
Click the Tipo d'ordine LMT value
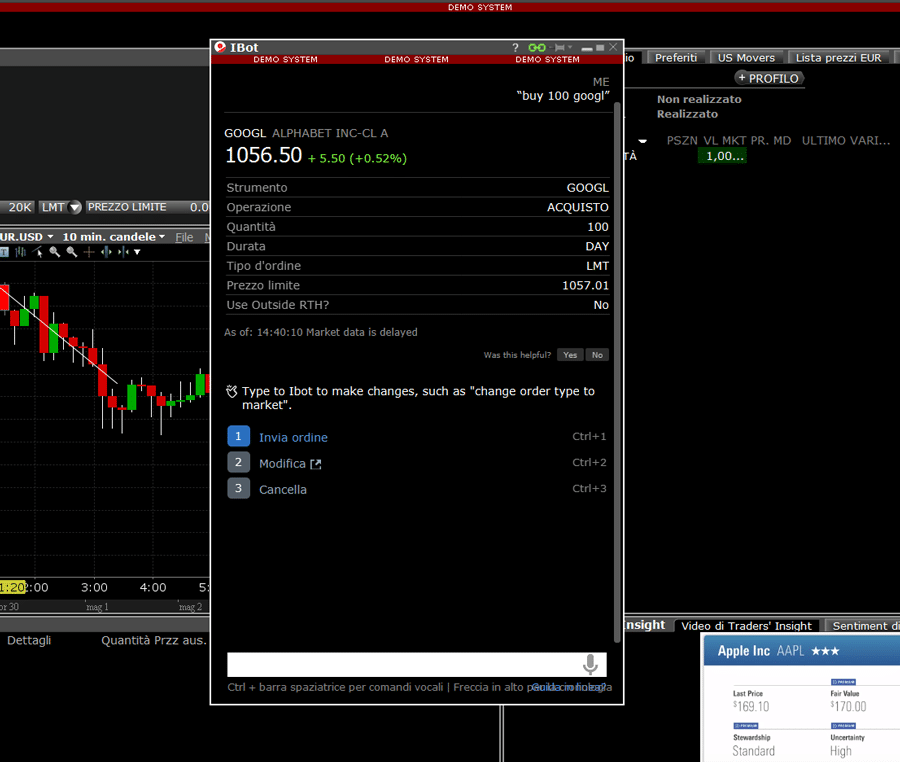pyautogui.click(x=597, y=266)
